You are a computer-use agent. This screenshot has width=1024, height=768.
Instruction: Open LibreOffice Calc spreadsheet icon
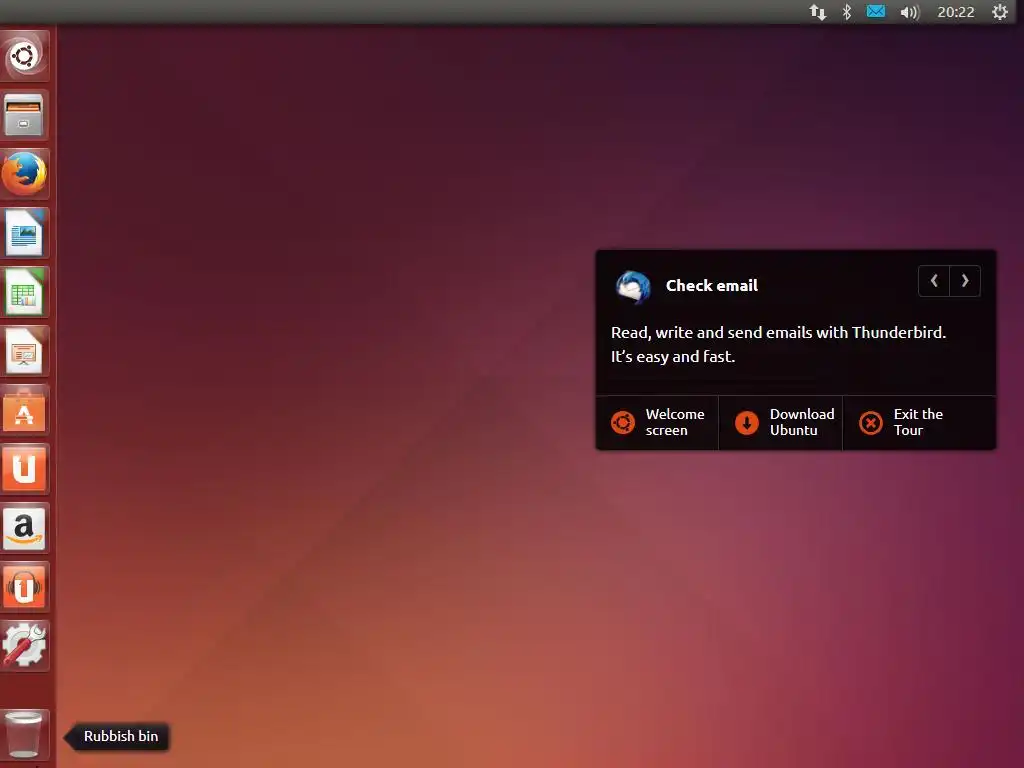(x=24, y=292)
